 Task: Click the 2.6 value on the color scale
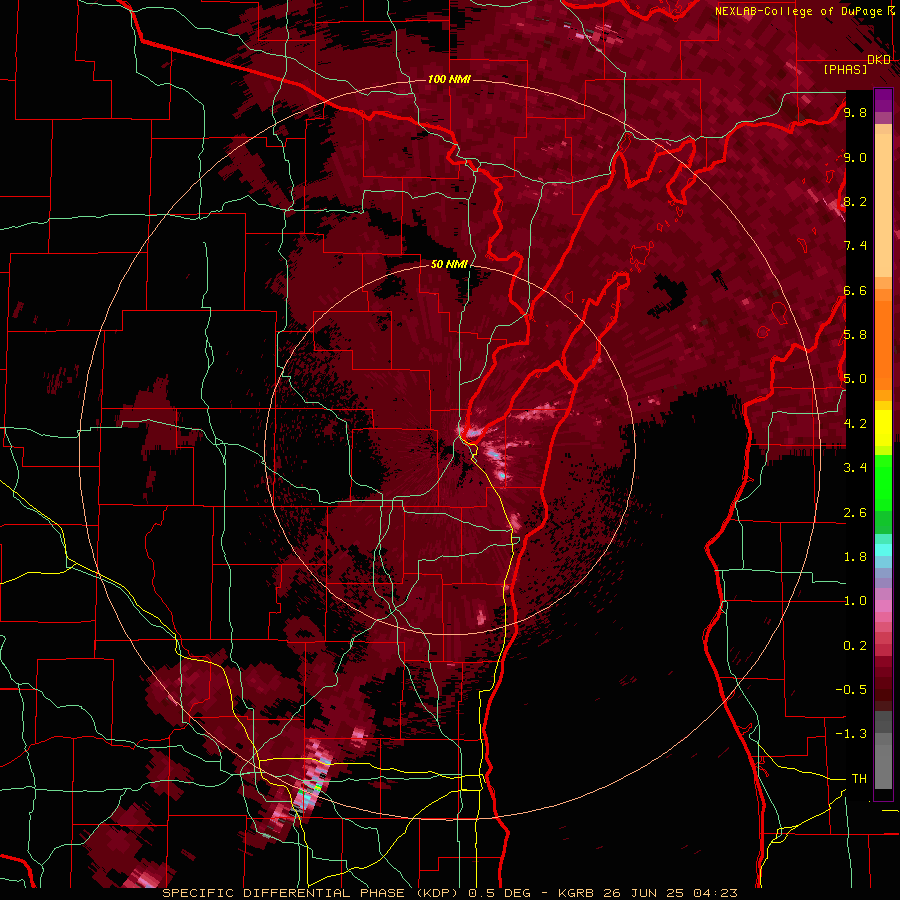855,513
